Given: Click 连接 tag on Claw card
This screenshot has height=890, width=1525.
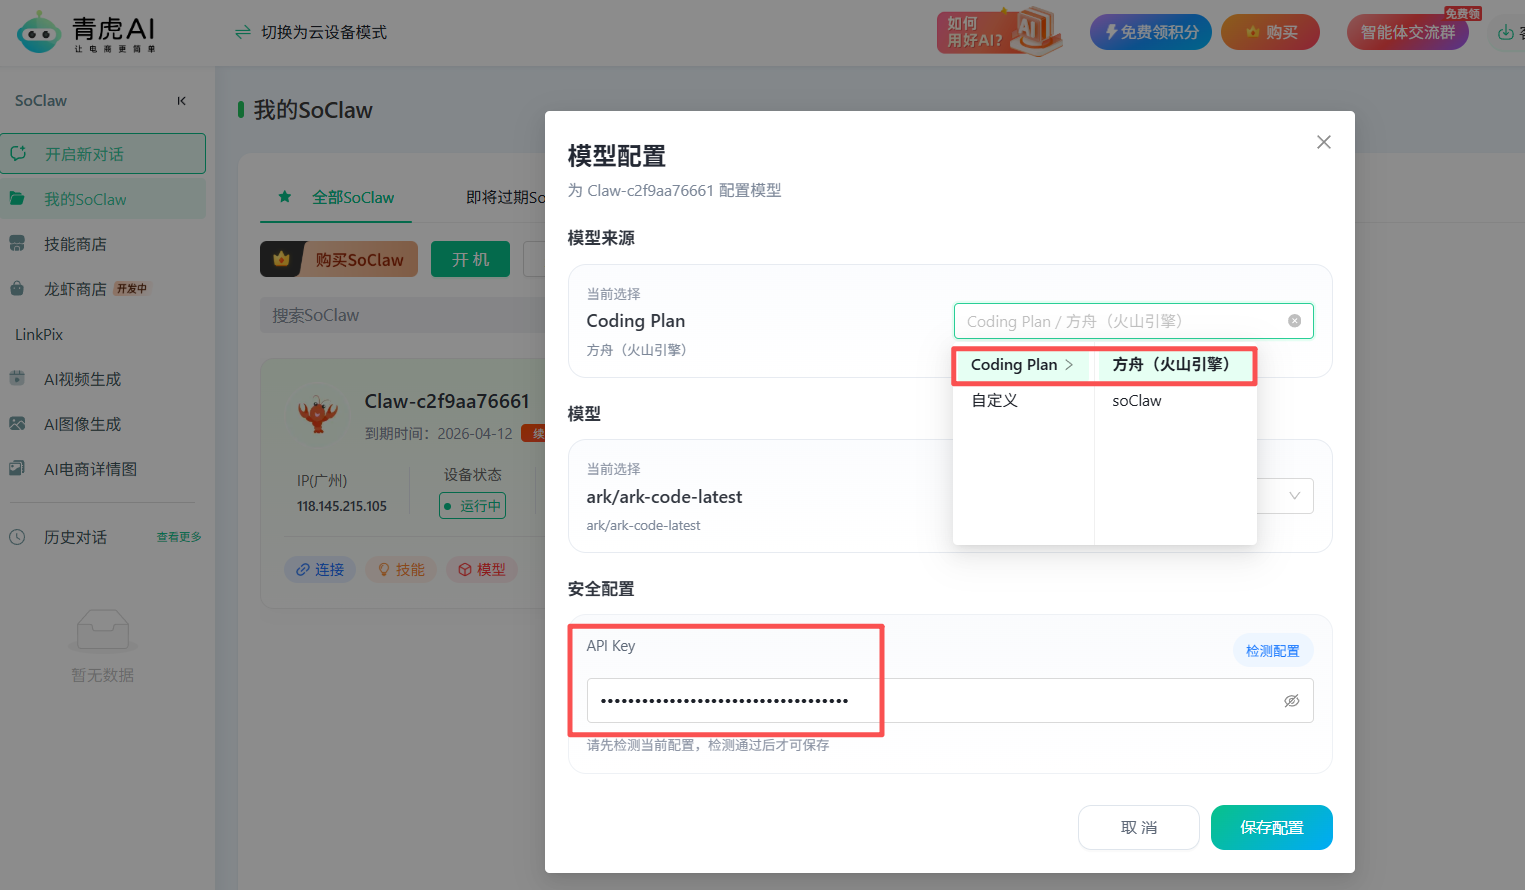Looking at the screenshot, I should (x=320, y=569).
